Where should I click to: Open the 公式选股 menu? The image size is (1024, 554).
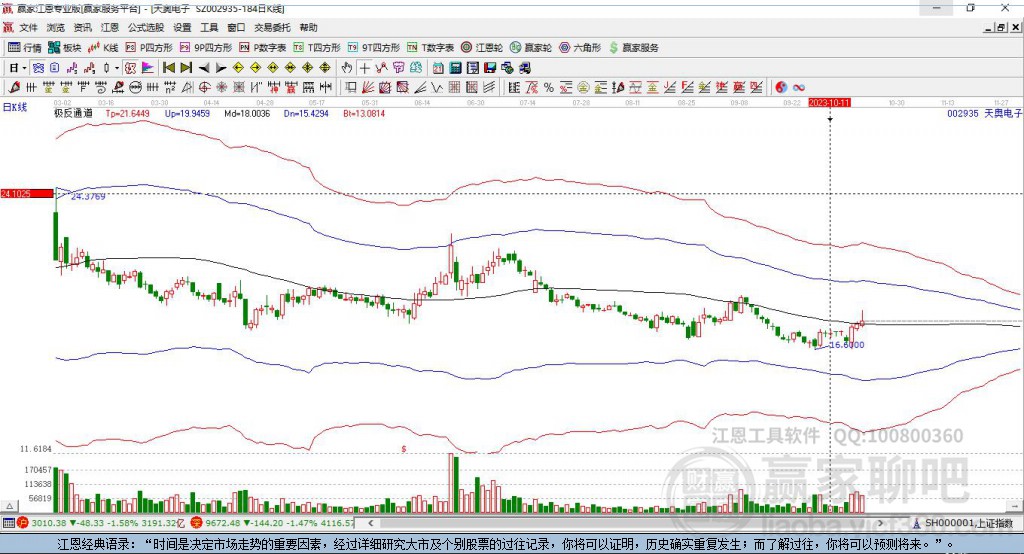(146, 27)
